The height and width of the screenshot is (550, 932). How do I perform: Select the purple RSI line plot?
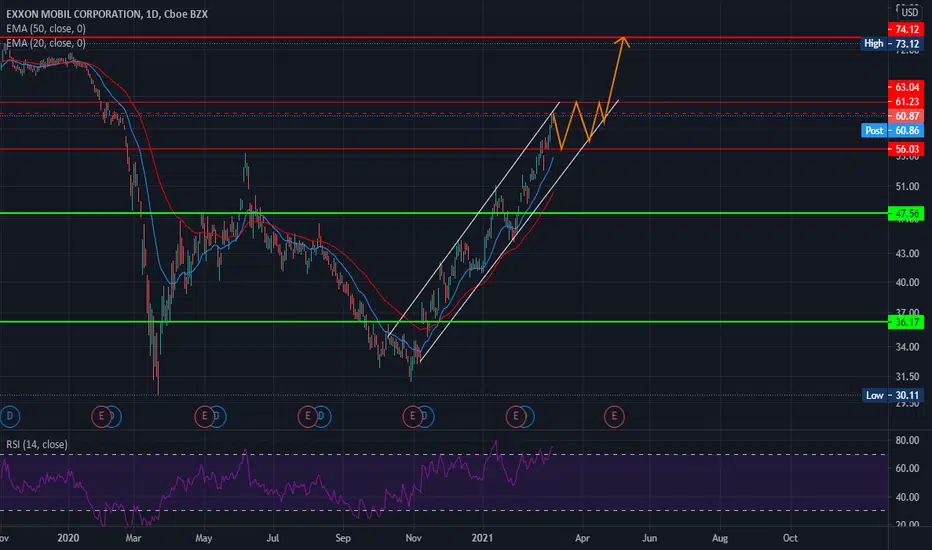[x=279, y=485]
